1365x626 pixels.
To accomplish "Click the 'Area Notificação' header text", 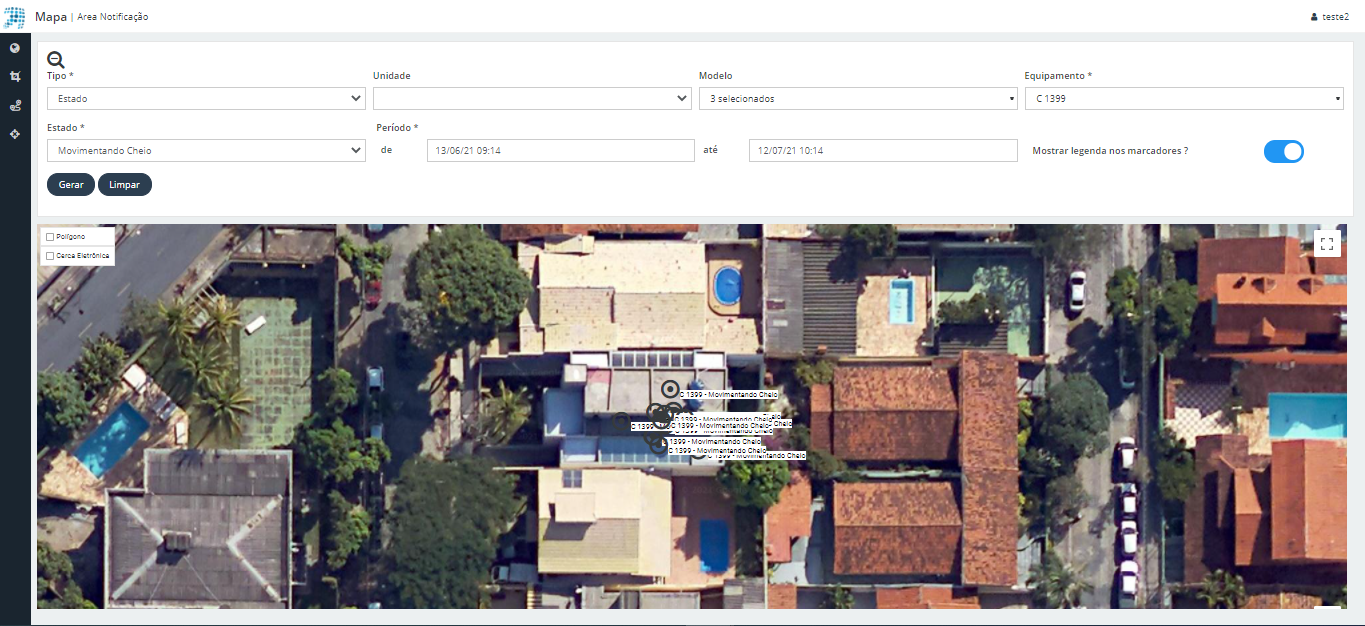I will pos(113,17).
